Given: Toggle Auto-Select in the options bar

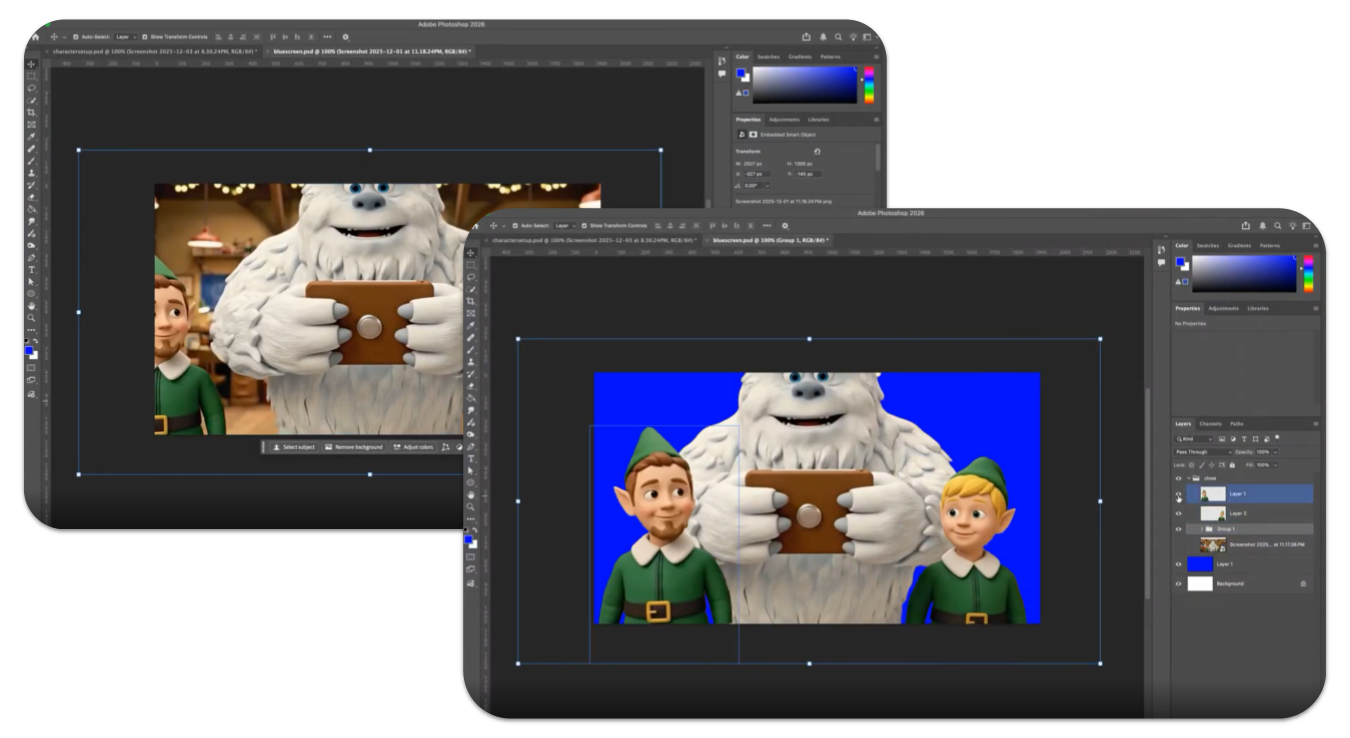Looking at the screenshot, I should pos(516,226).
